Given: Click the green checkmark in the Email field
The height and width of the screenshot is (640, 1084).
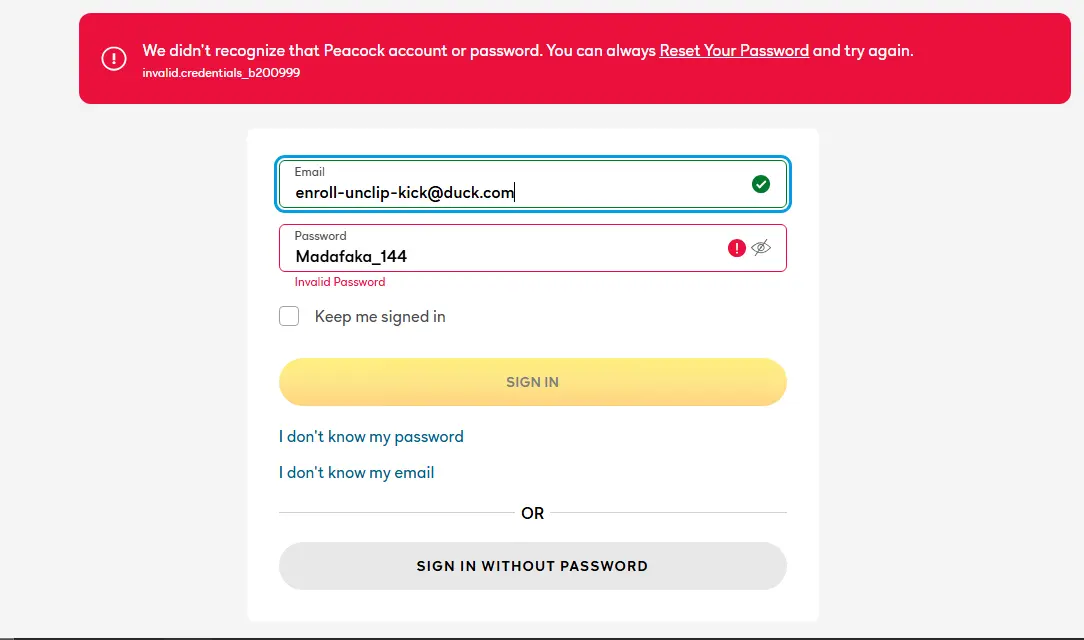Looking at the screenshot, I should [x=760, y=184].
